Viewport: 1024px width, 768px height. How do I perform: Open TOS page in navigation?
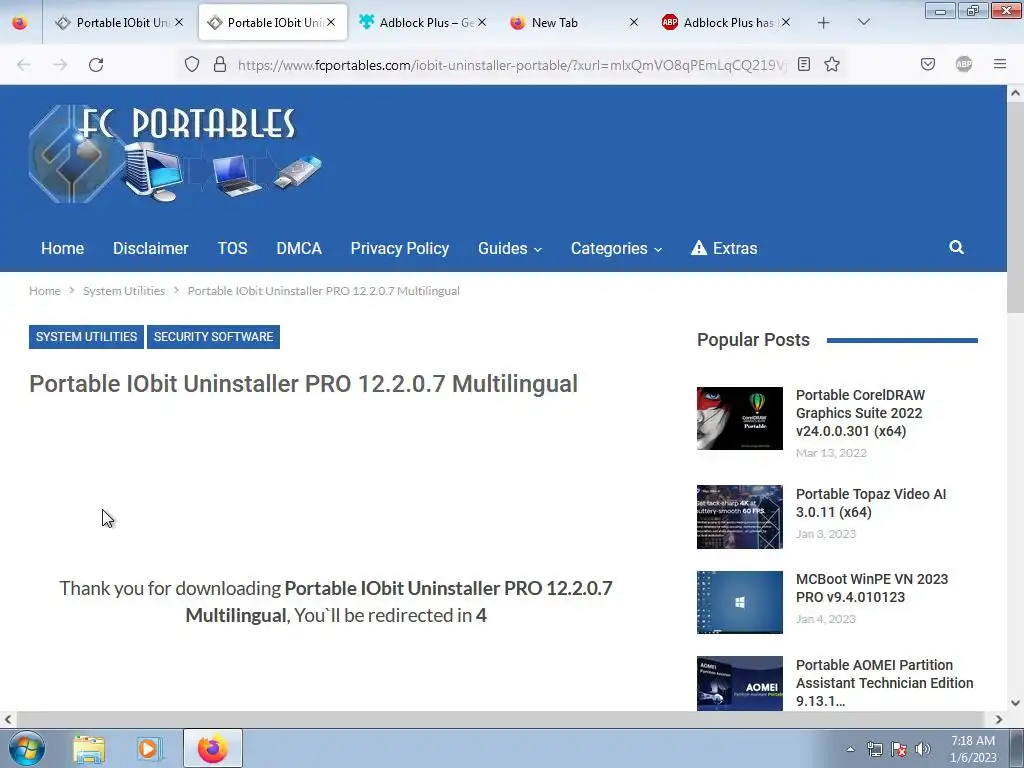coord(232,248)
